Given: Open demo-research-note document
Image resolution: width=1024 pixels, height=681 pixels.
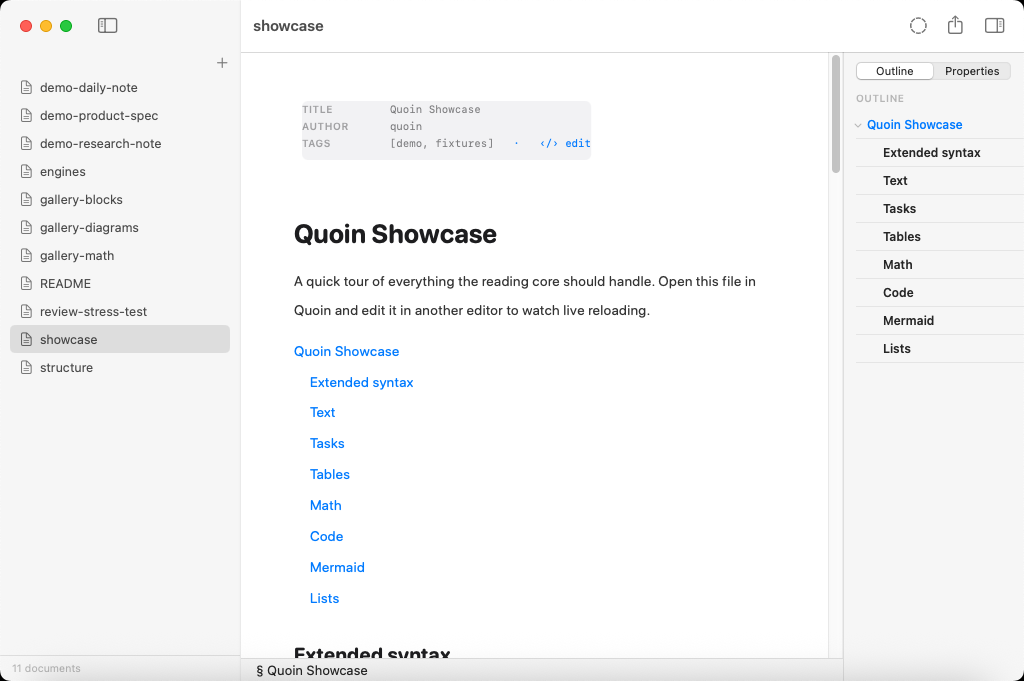Looking at the screenshot, I should [x=120, y=144].
